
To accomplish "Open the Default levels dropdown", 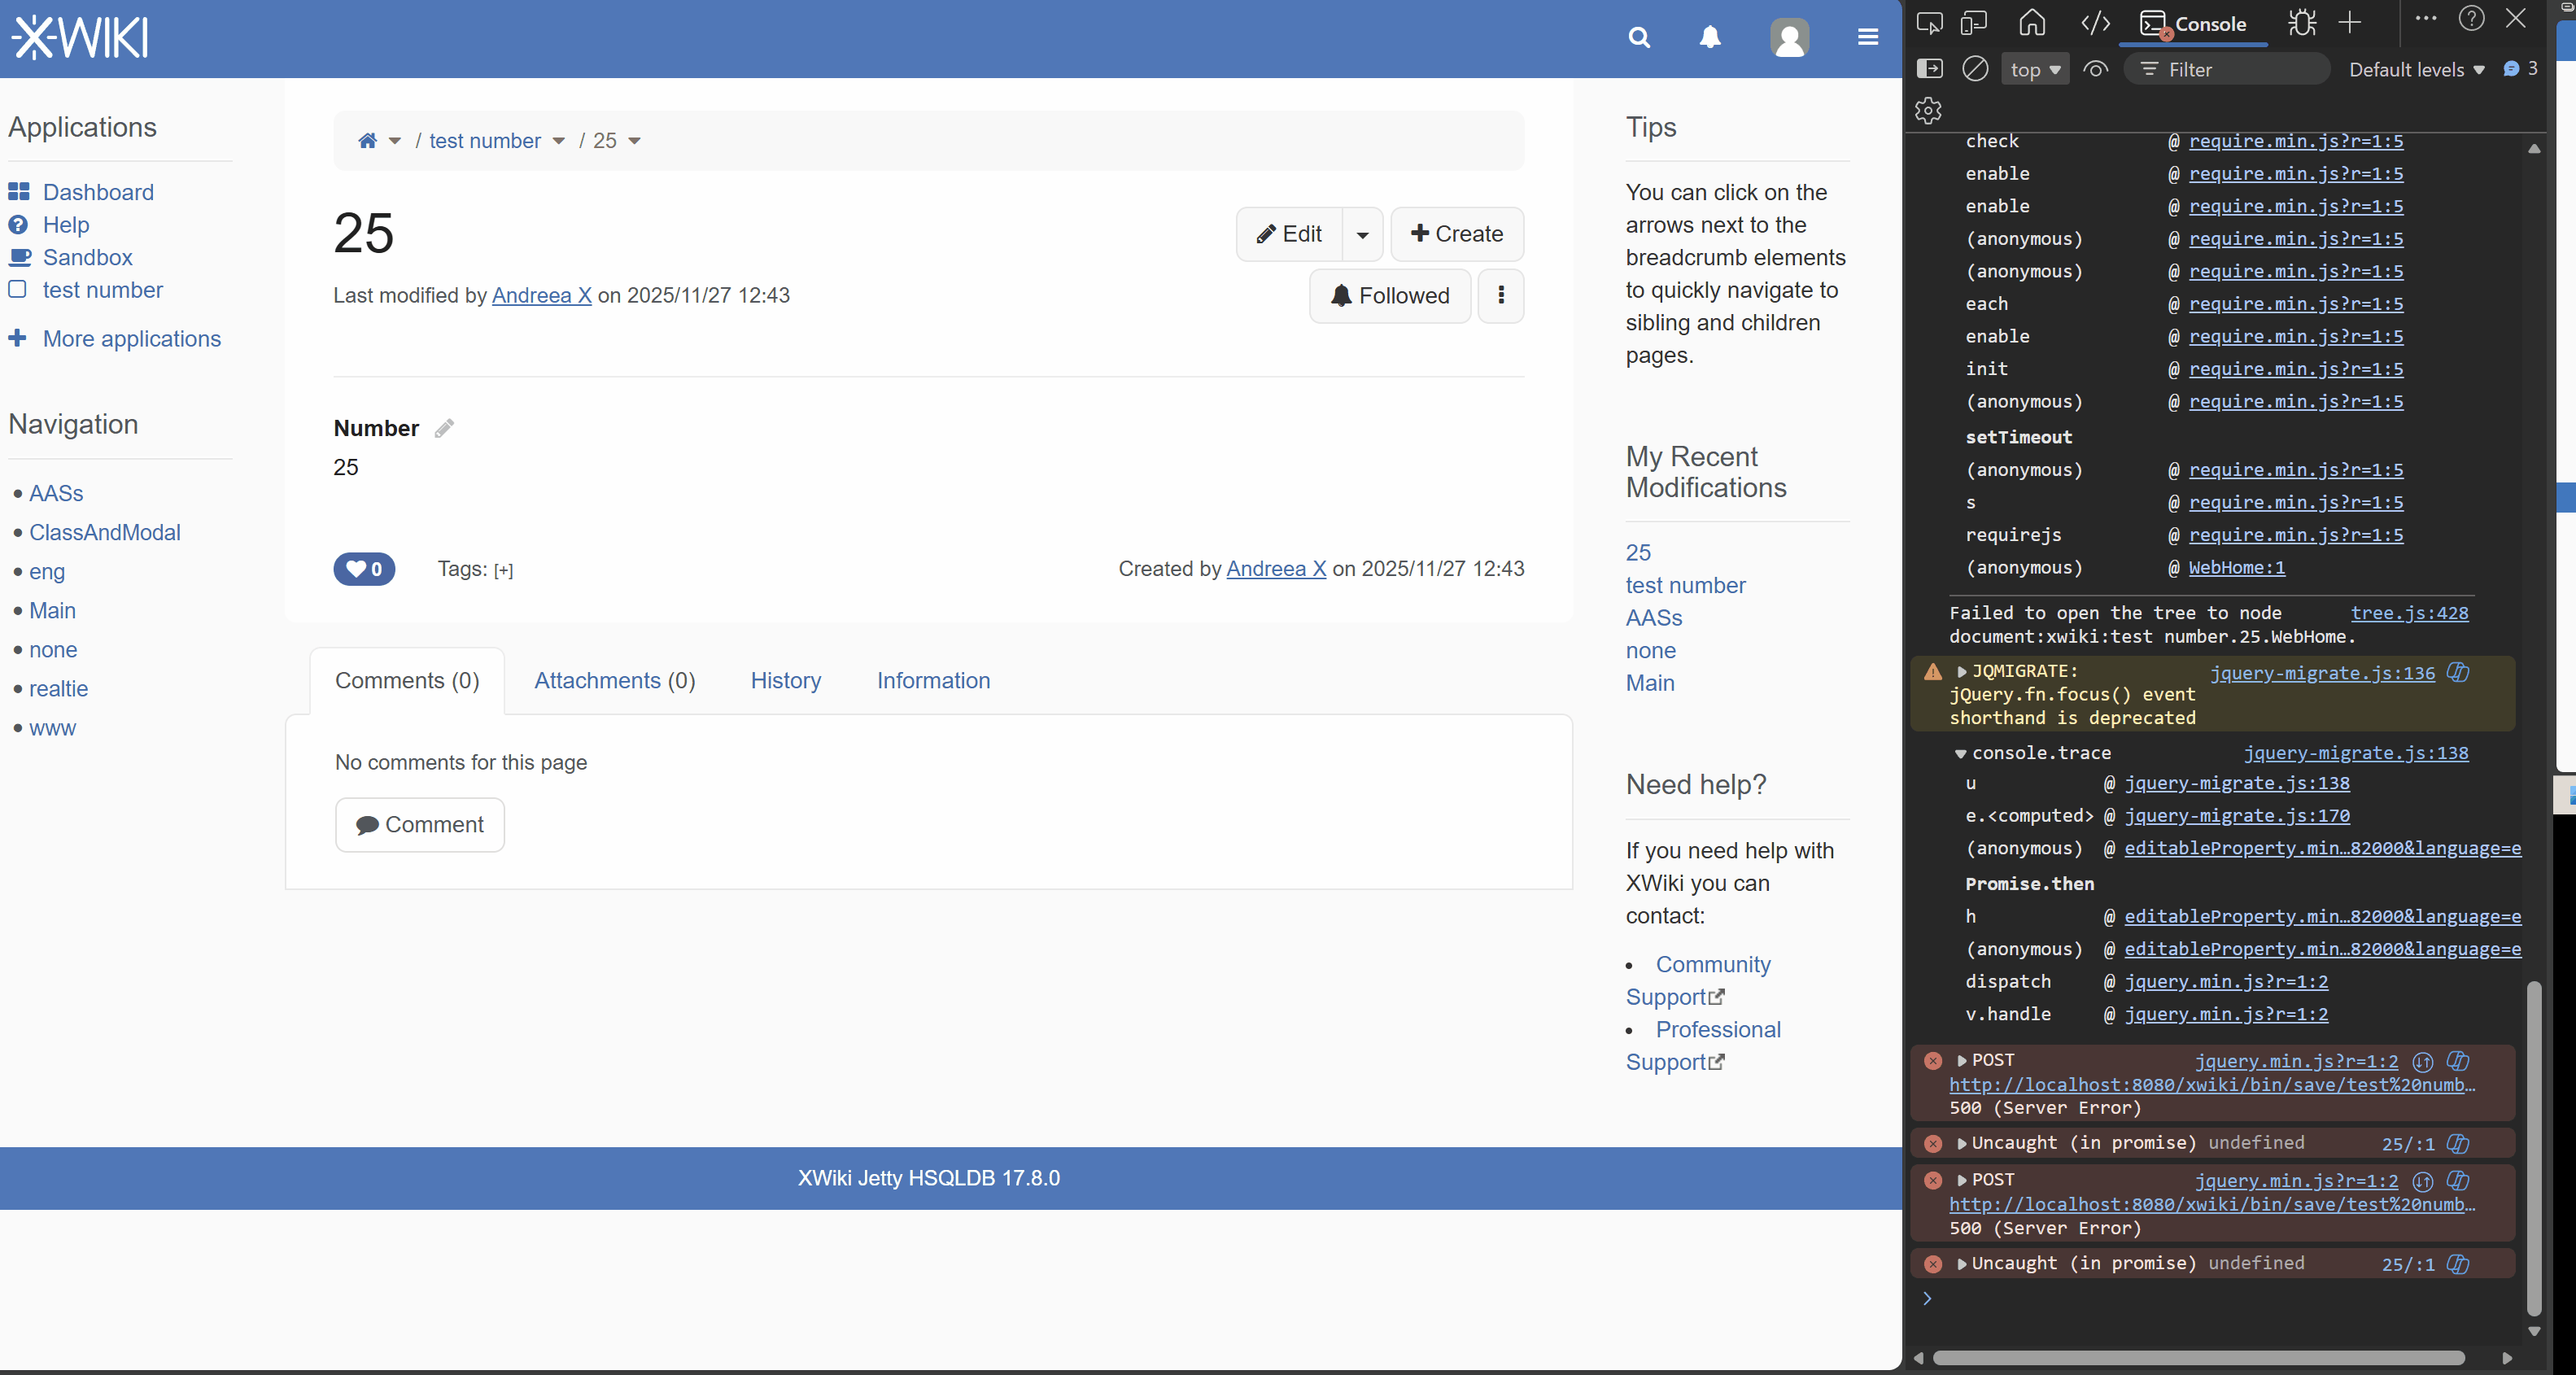I will pyautogui.click(x=2416, y=69).
